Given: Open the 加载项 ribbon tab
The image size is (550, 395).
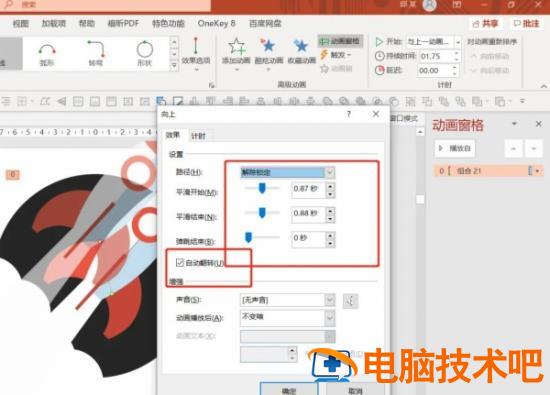Looking at the screenshot, I should tap(54, 24).
